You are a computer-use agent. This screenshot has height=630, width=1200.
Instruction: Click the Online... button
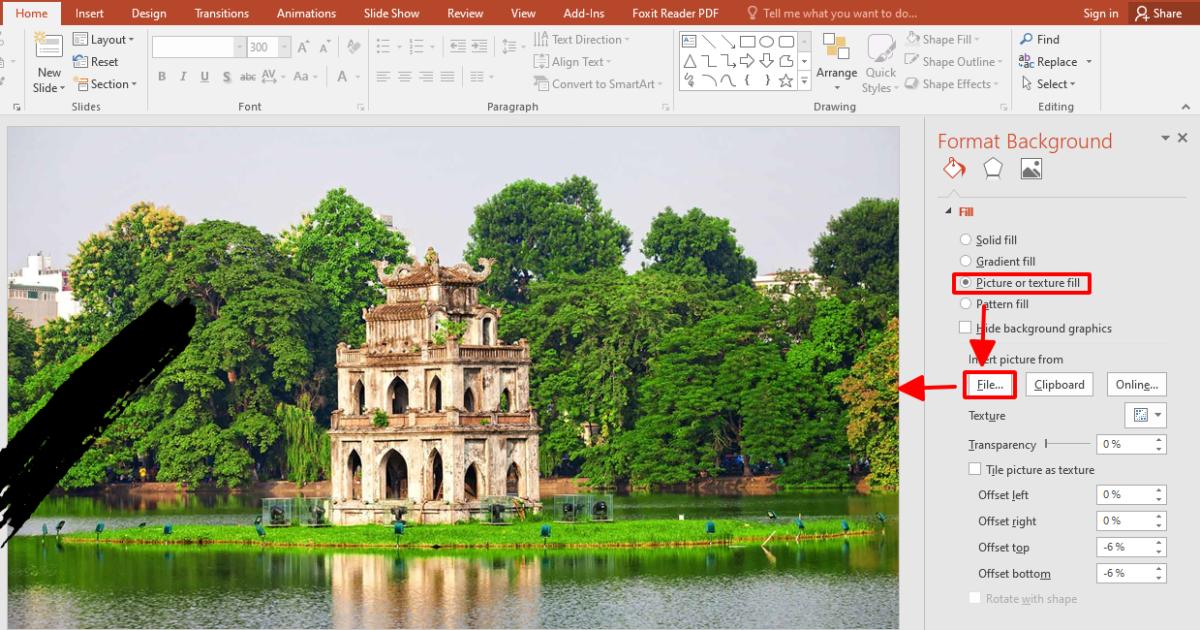[1138, 384]
